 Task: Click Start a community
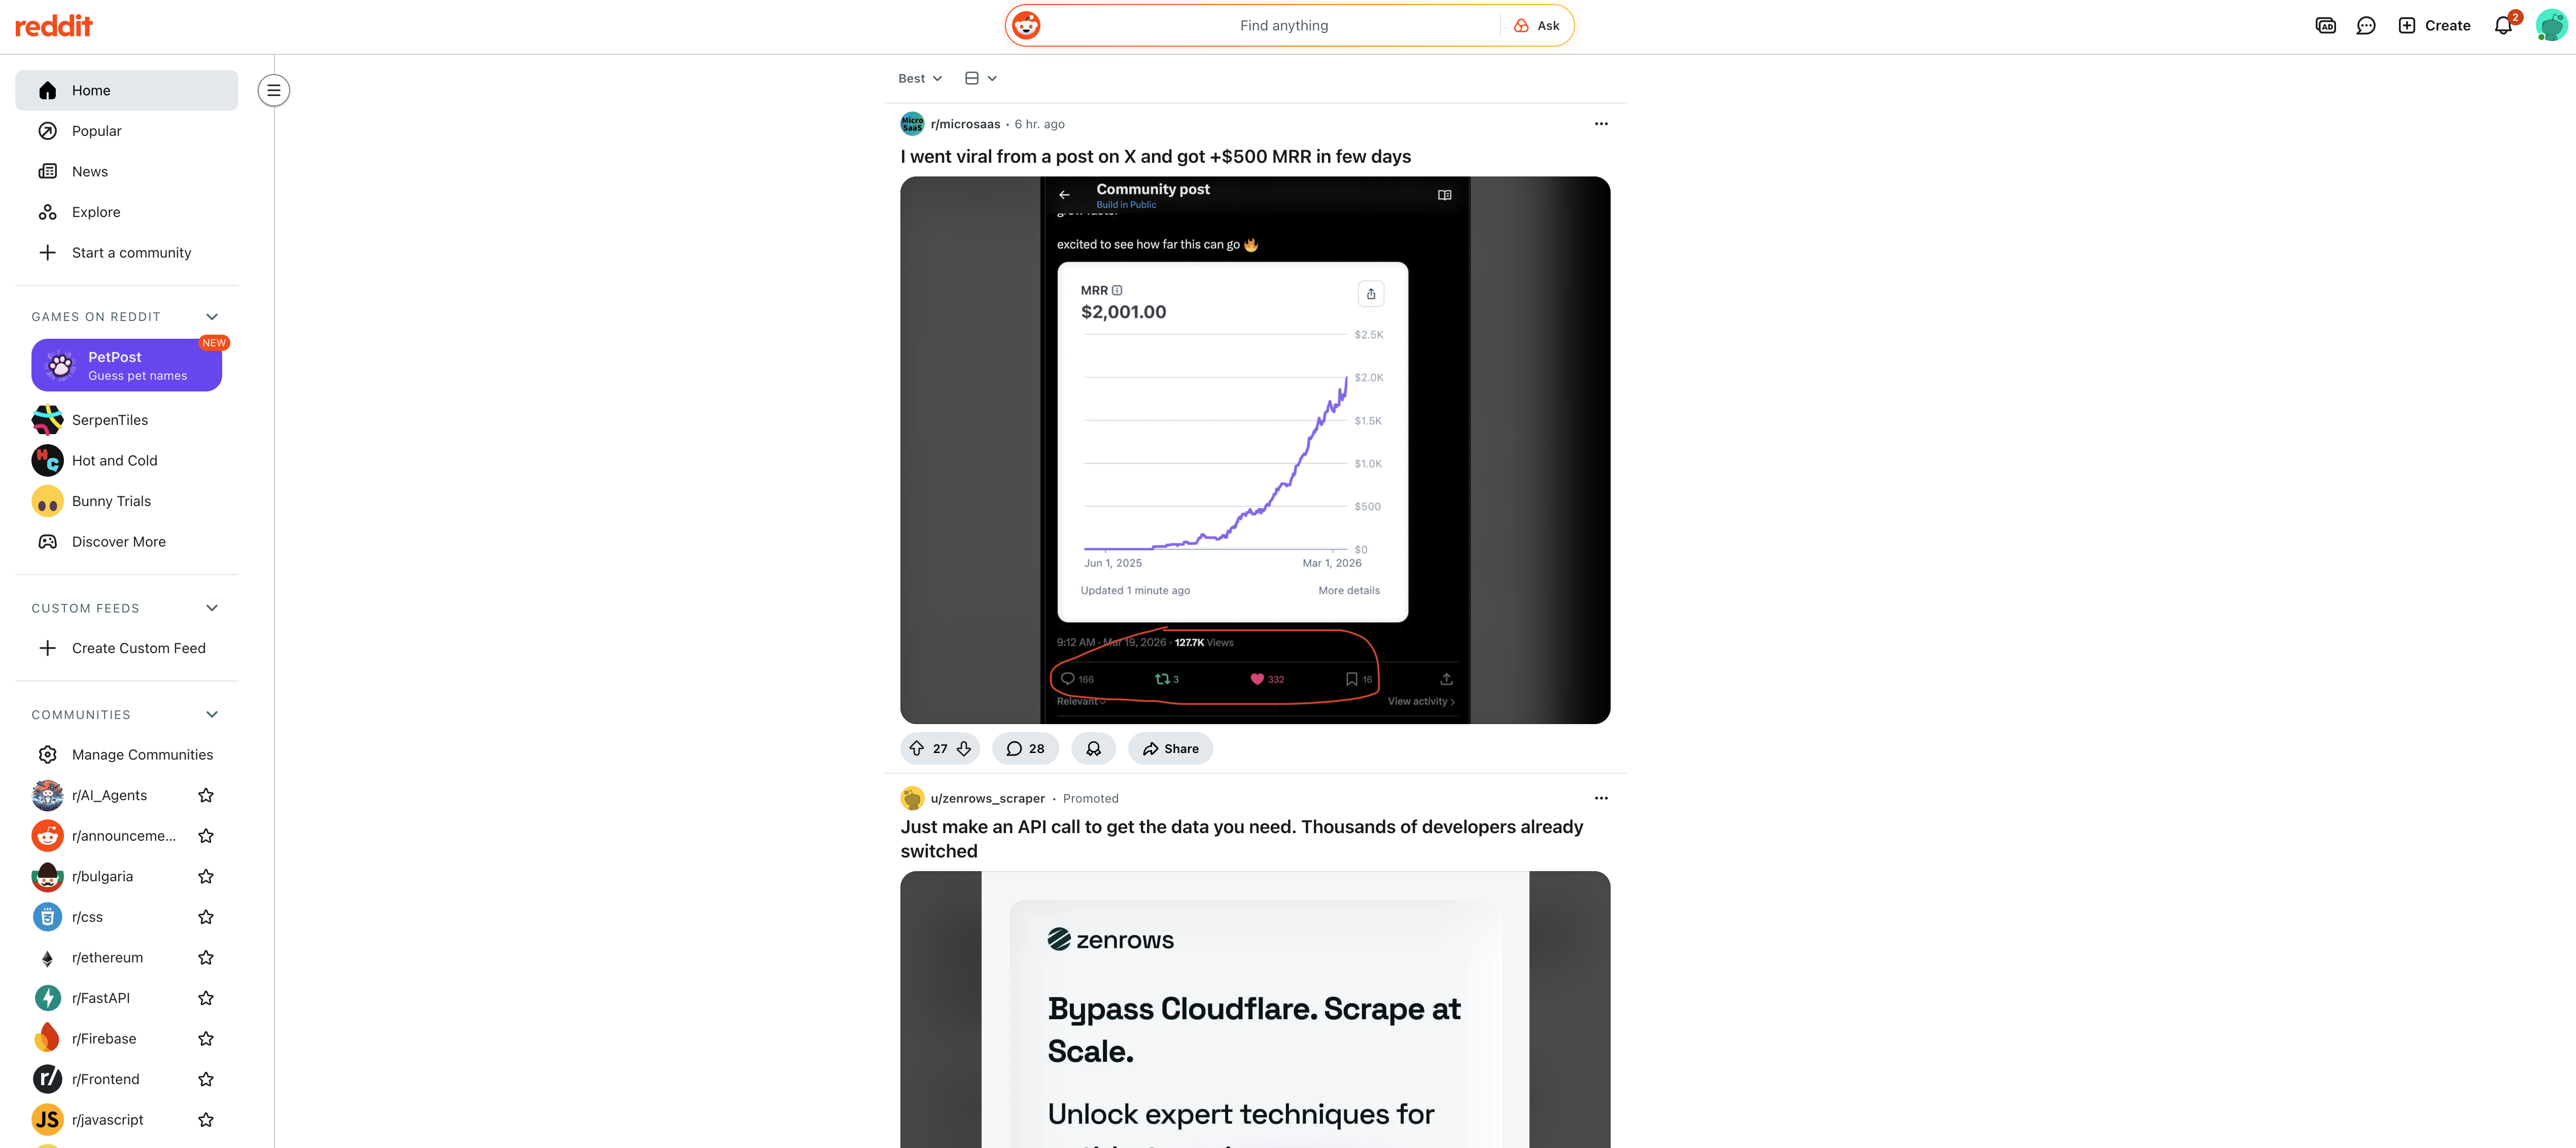(x=131, y=252)
